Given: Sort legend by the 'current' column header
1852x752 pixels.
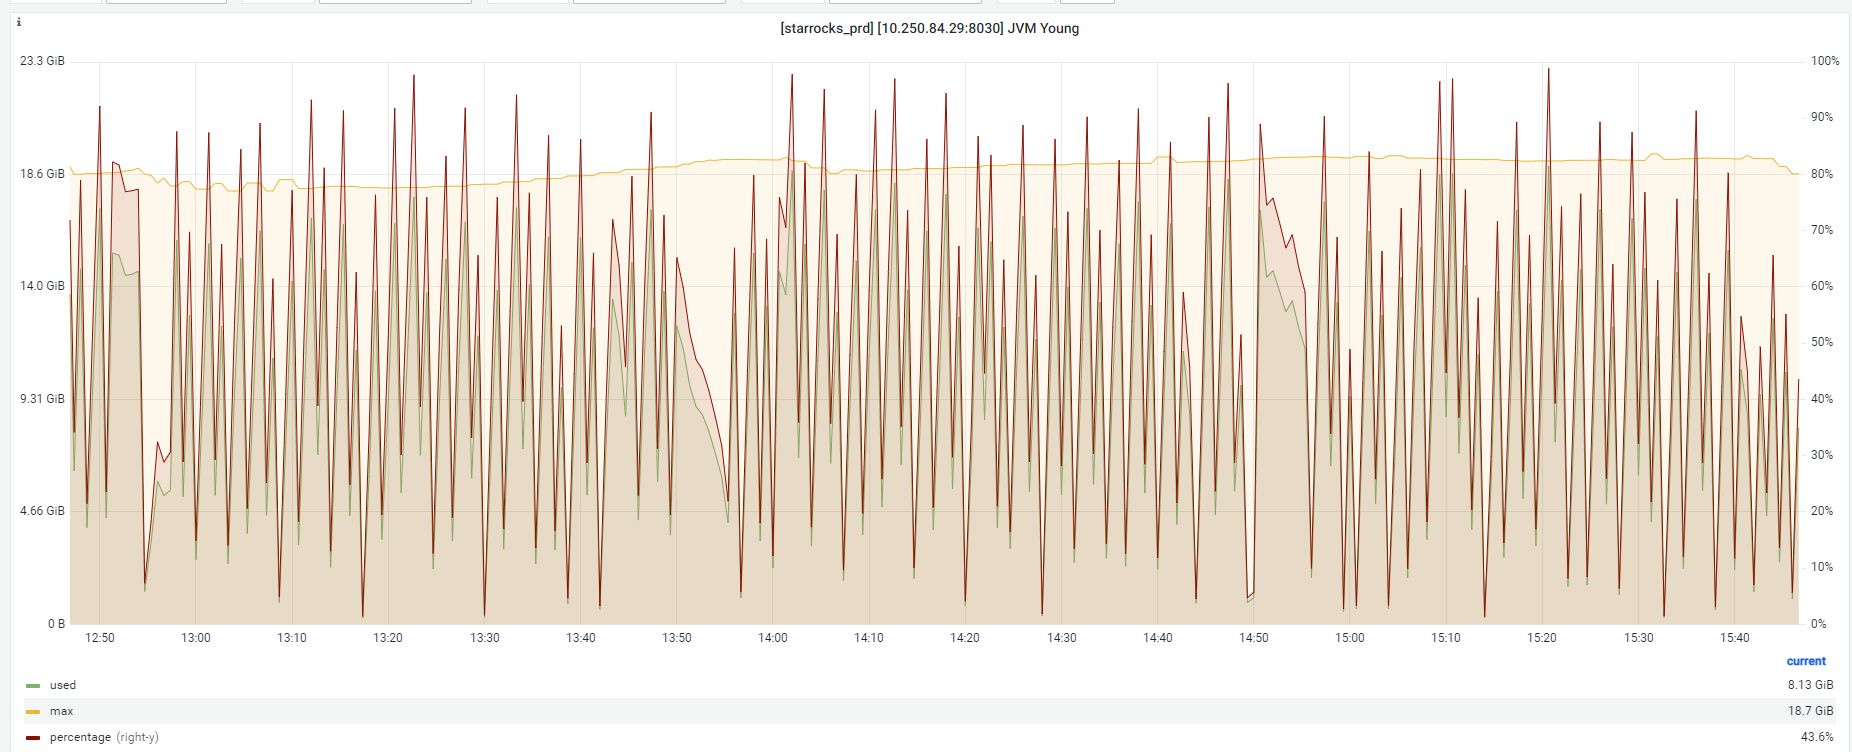Looking at the screenshot, I should pos(1806,661).
